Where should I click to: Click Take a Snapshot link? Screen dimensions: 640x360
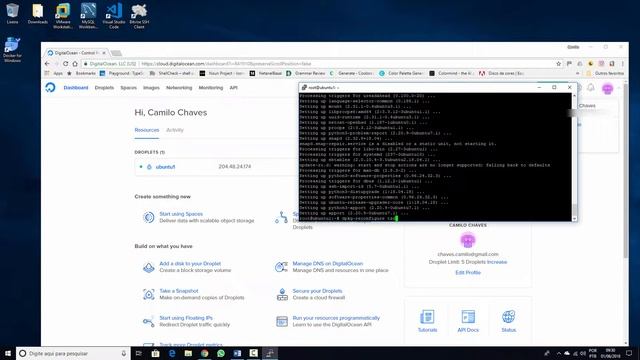(179, 291)
